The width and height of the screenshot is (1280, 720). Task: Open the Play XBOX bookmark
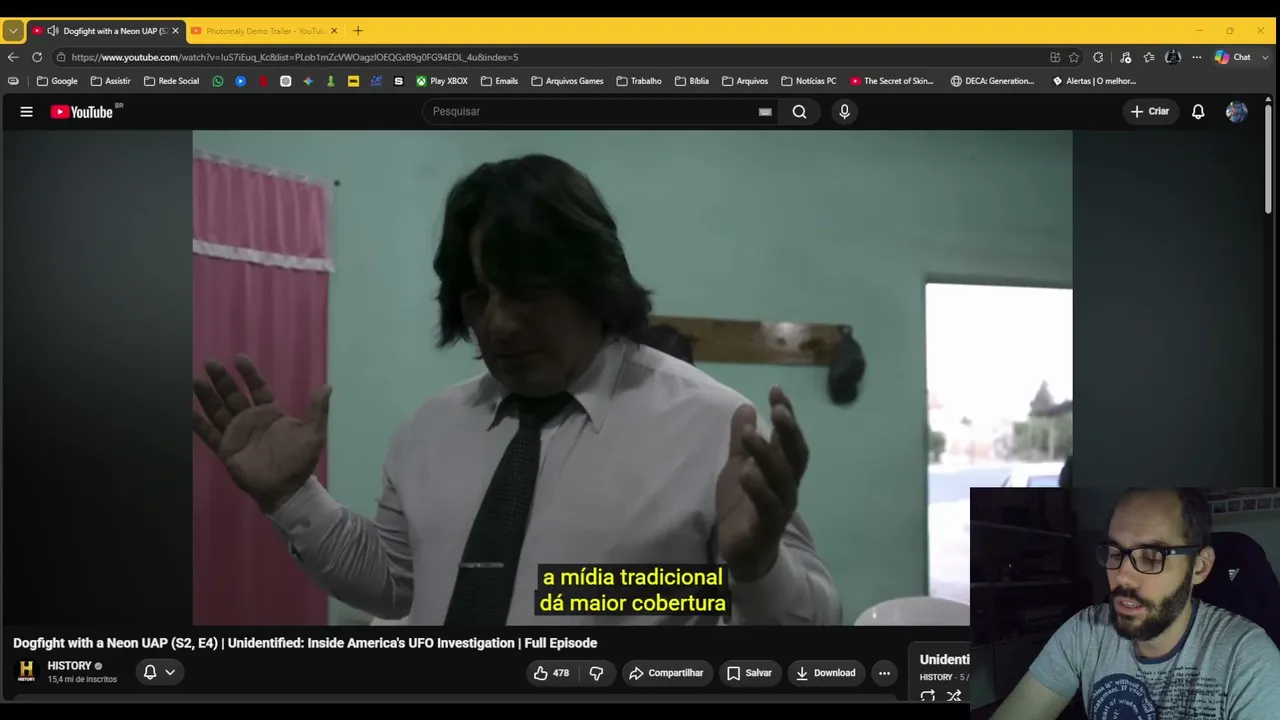442,81
